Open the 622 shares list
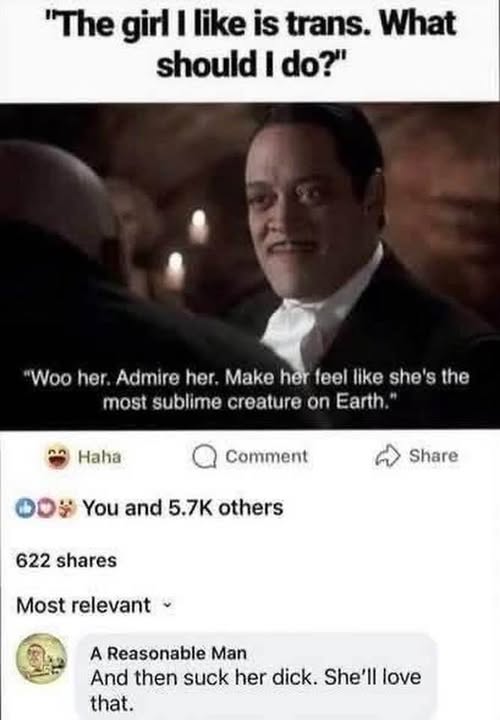 tap(66, 561)
